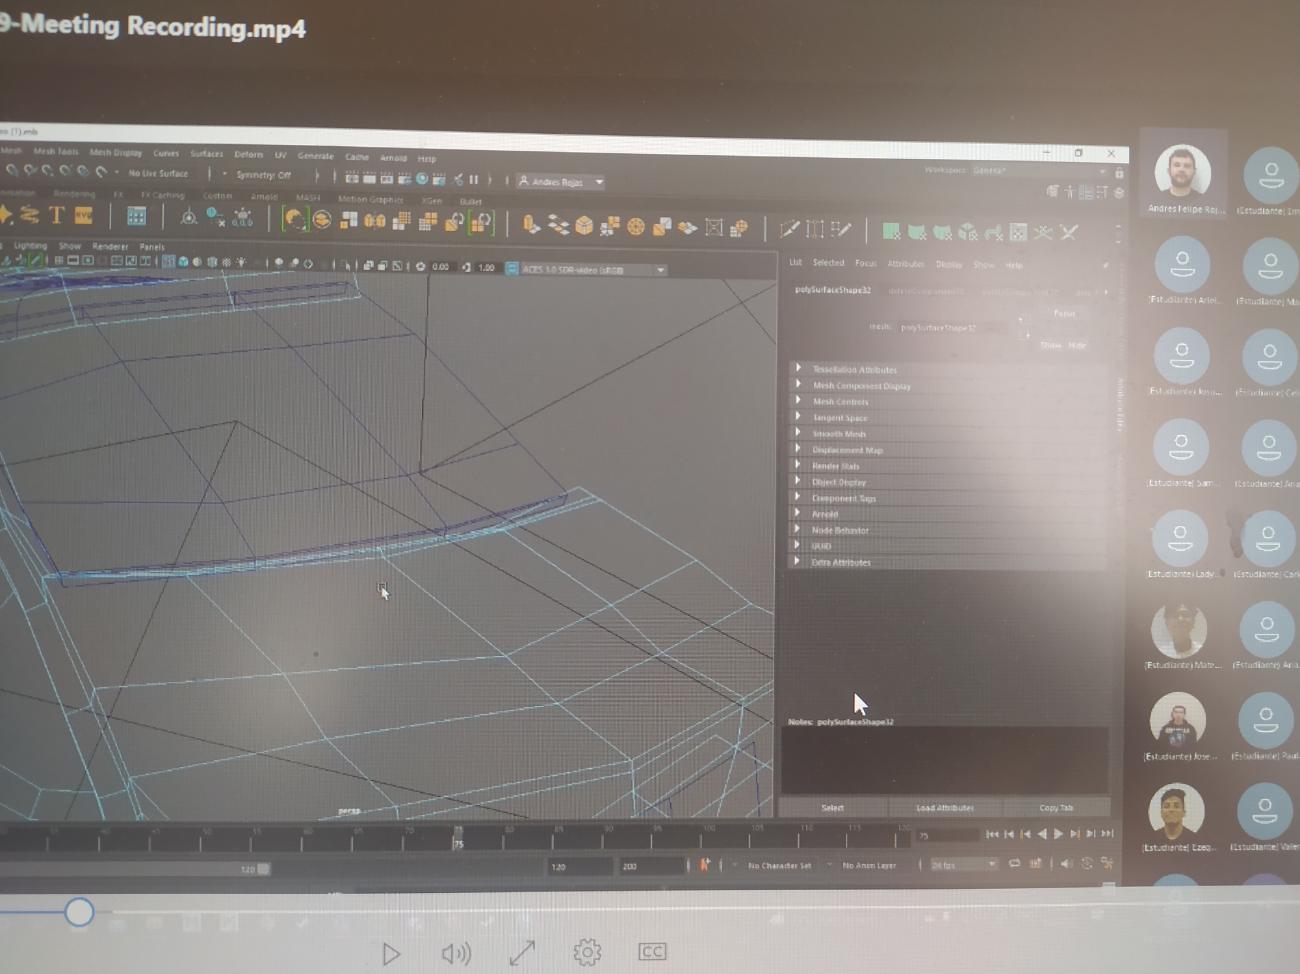
Task: Click Andres Felipe participant thumbnail
Action: [x=1182, y=175]
